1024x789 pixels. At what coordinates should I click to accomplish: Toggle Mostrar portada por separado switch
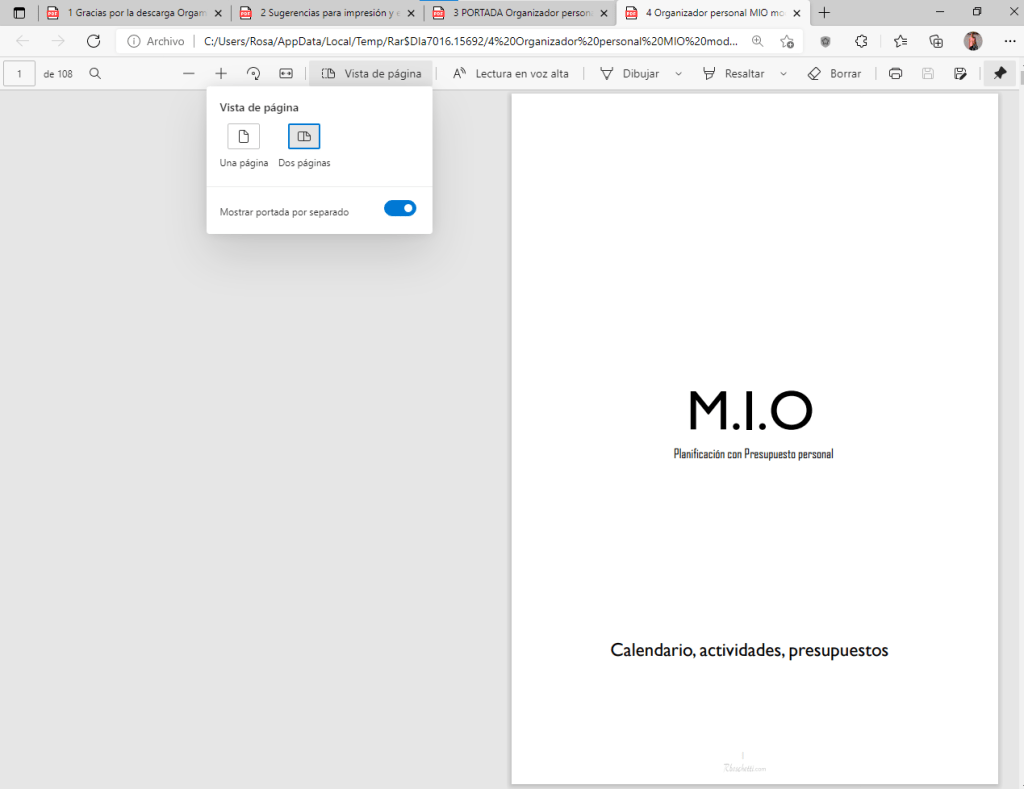coord(400,208)
